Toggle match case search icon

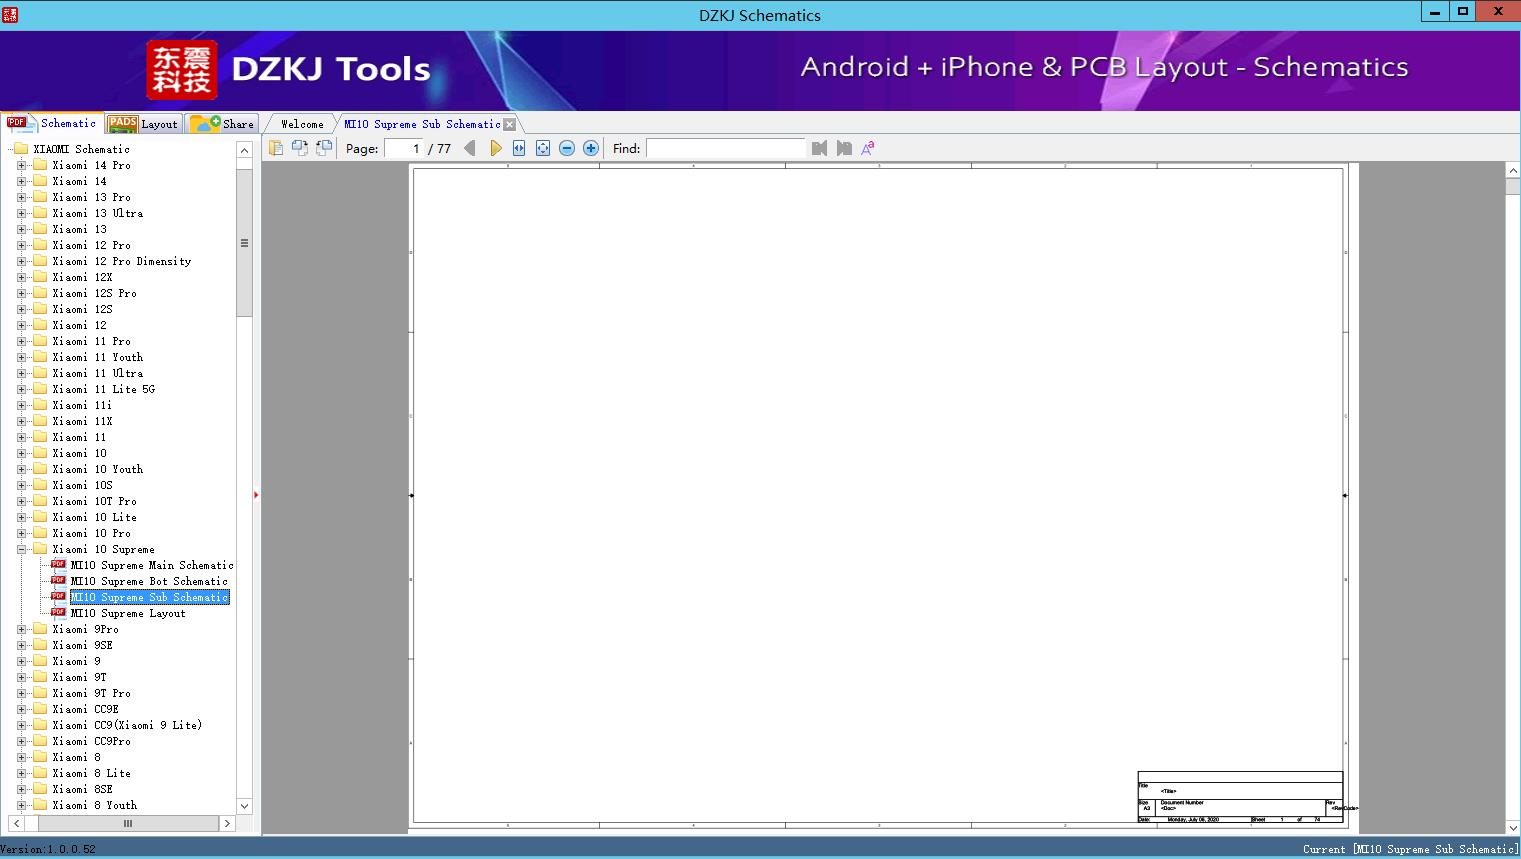click(868, 148)
